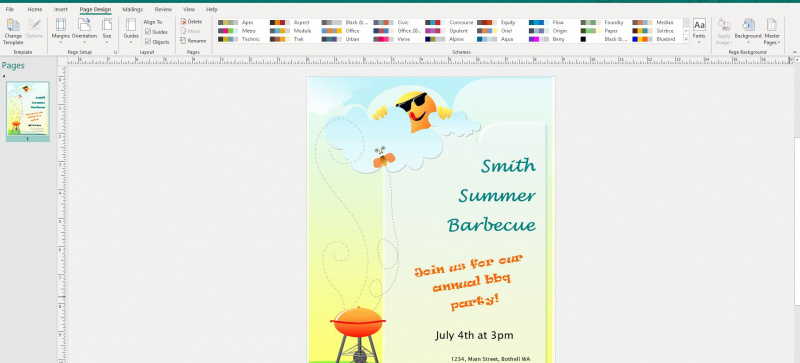The image size is (800, 363).
Task: Apply the Metro color scheme
Action: tap(239, 31)
